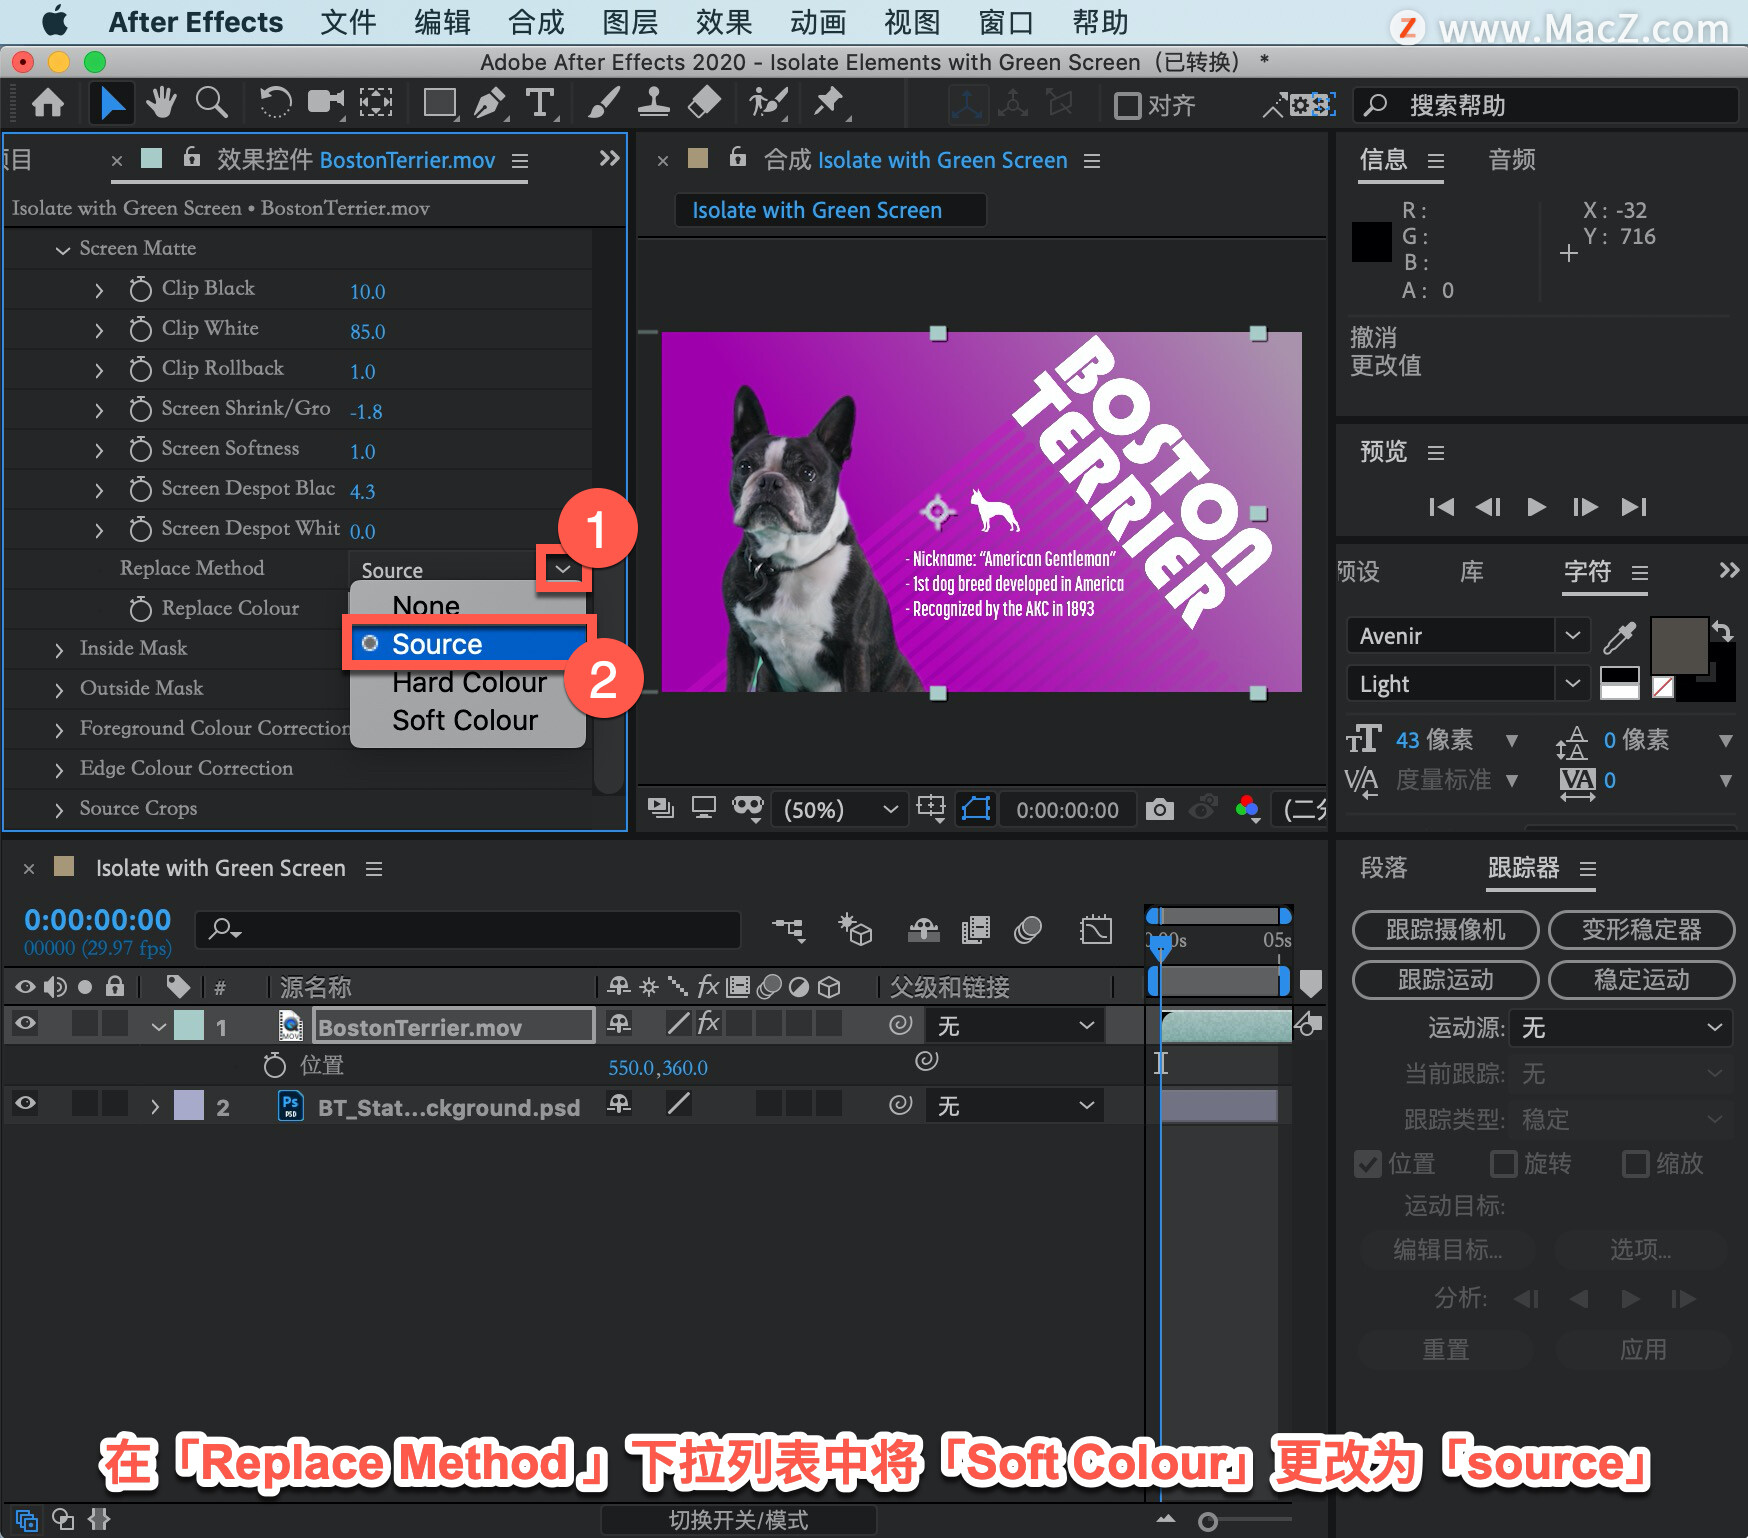Select the Pen tool

(x=490, y=103)
